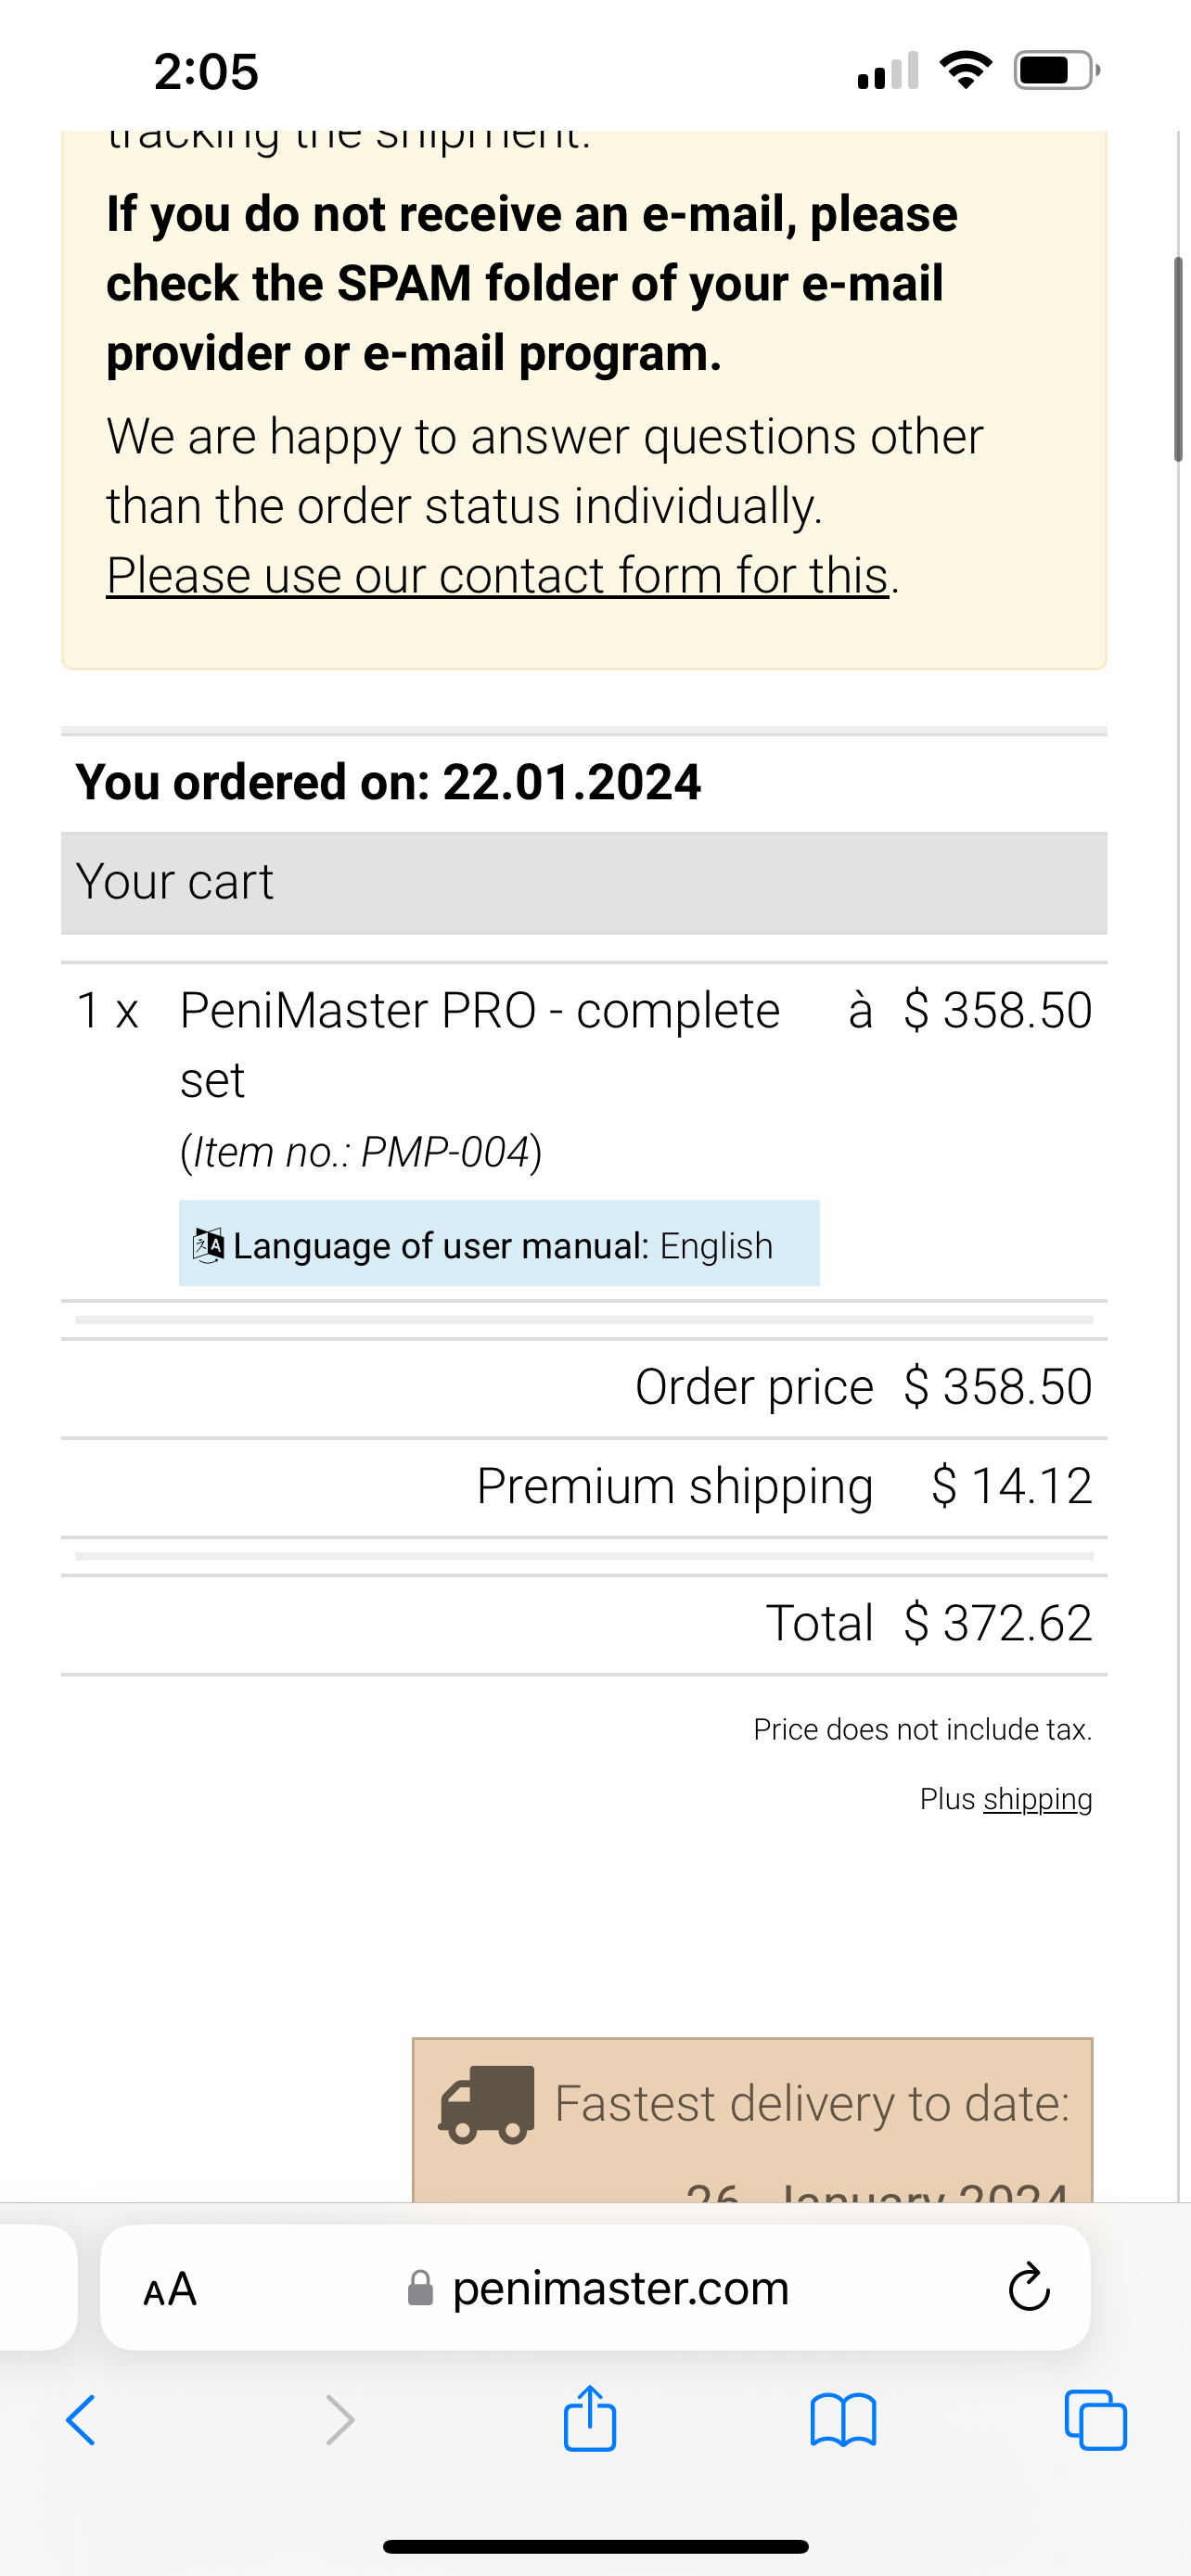Tap the delivery truck icon
The height and width of the screenshot is (2576, 1191).
click(x=487, y=2104)
